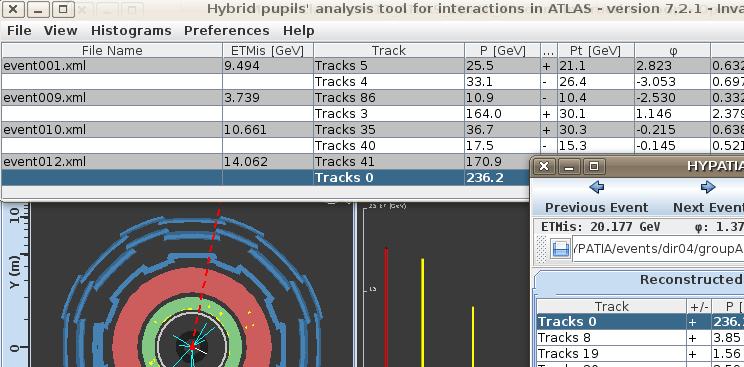This screenshot has height=367, width=744.
Task: Open the View menu
Action: [x=60, y=31]
